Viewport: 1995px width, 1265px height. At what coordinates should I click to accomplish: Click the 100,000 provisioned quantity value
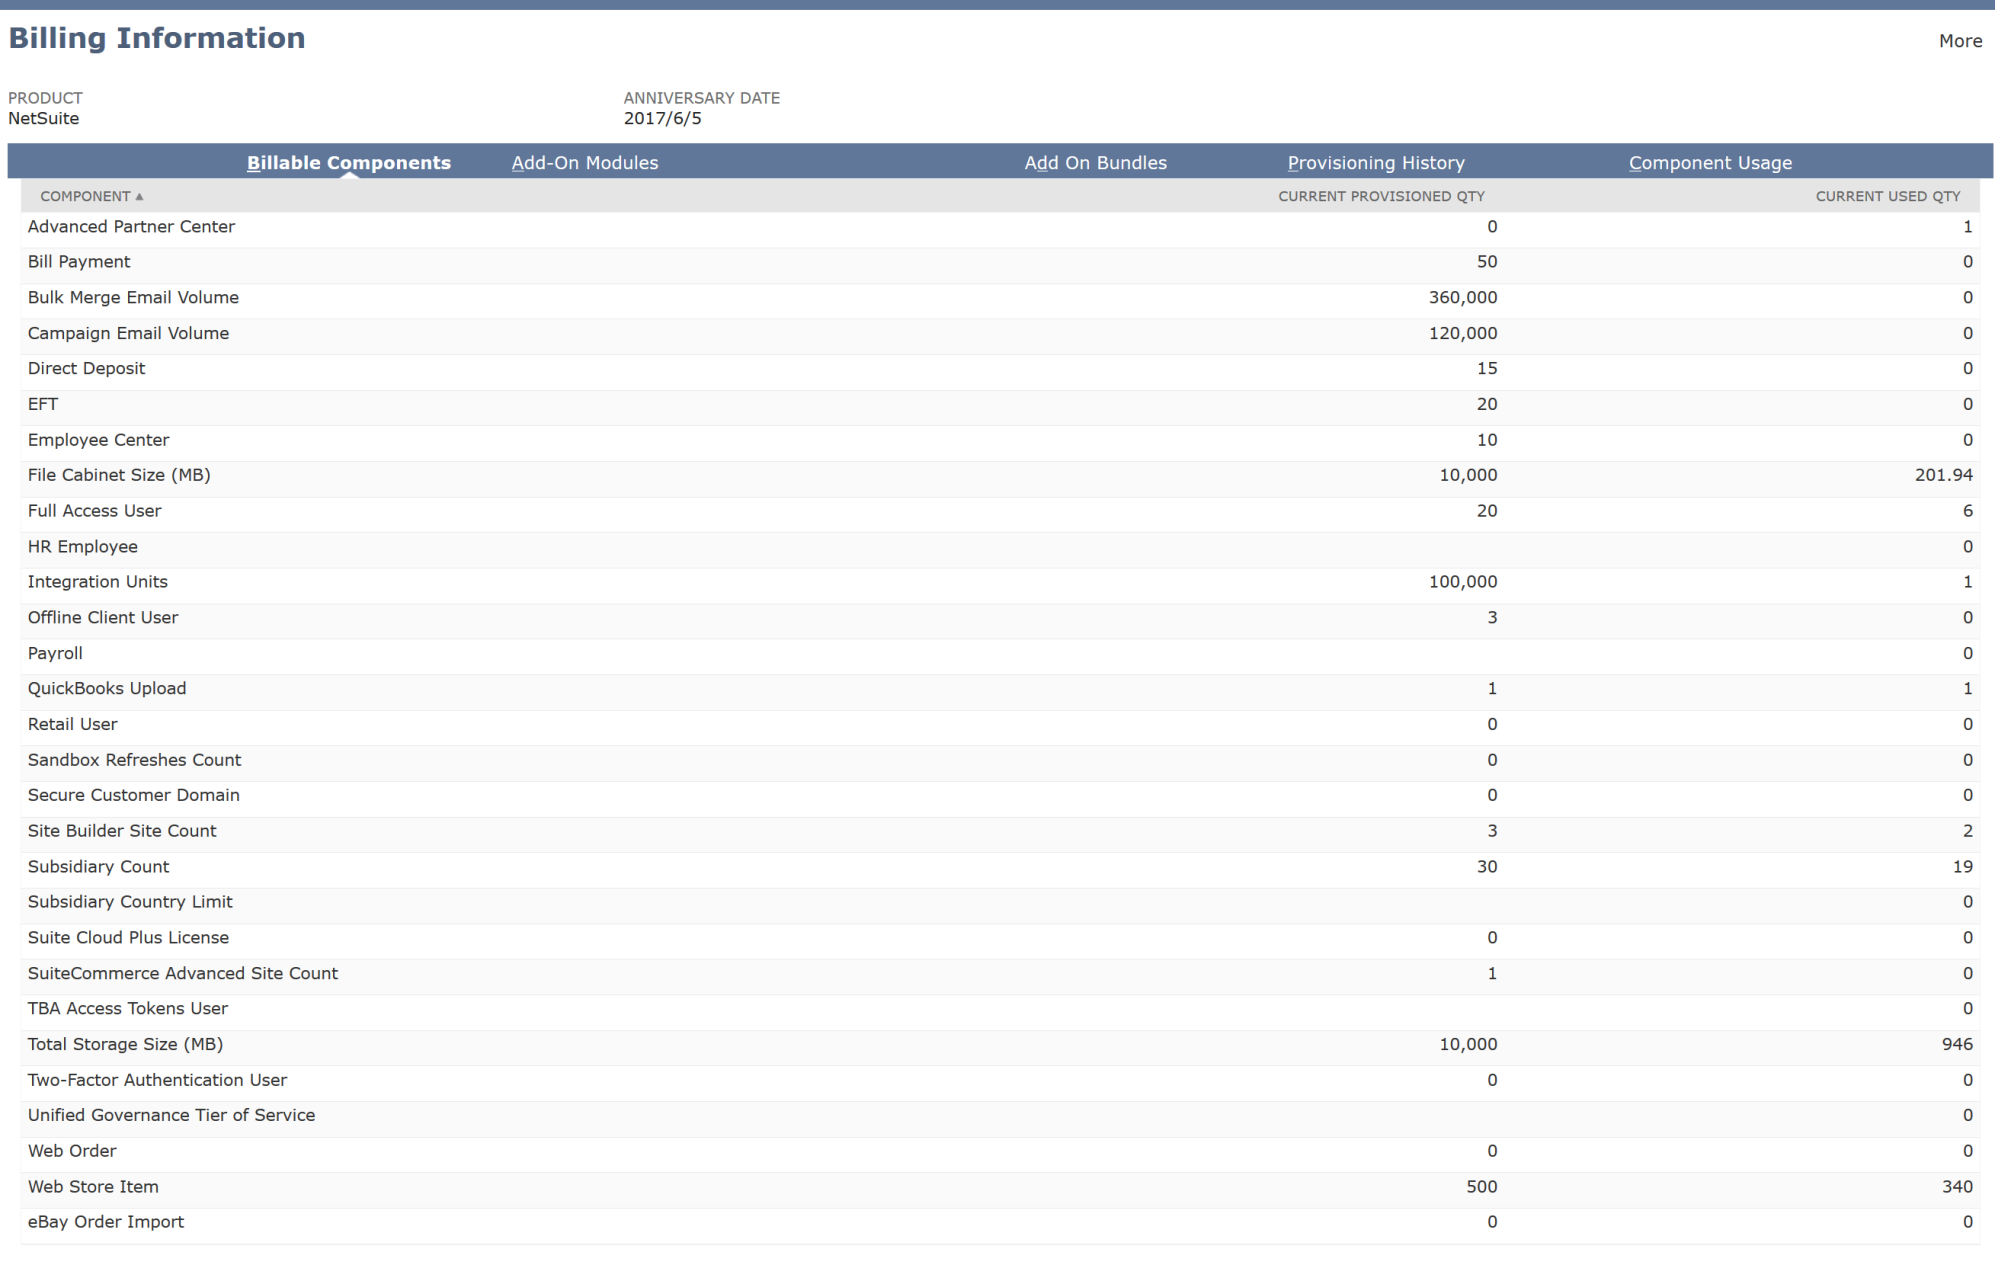pos(1463,582)
